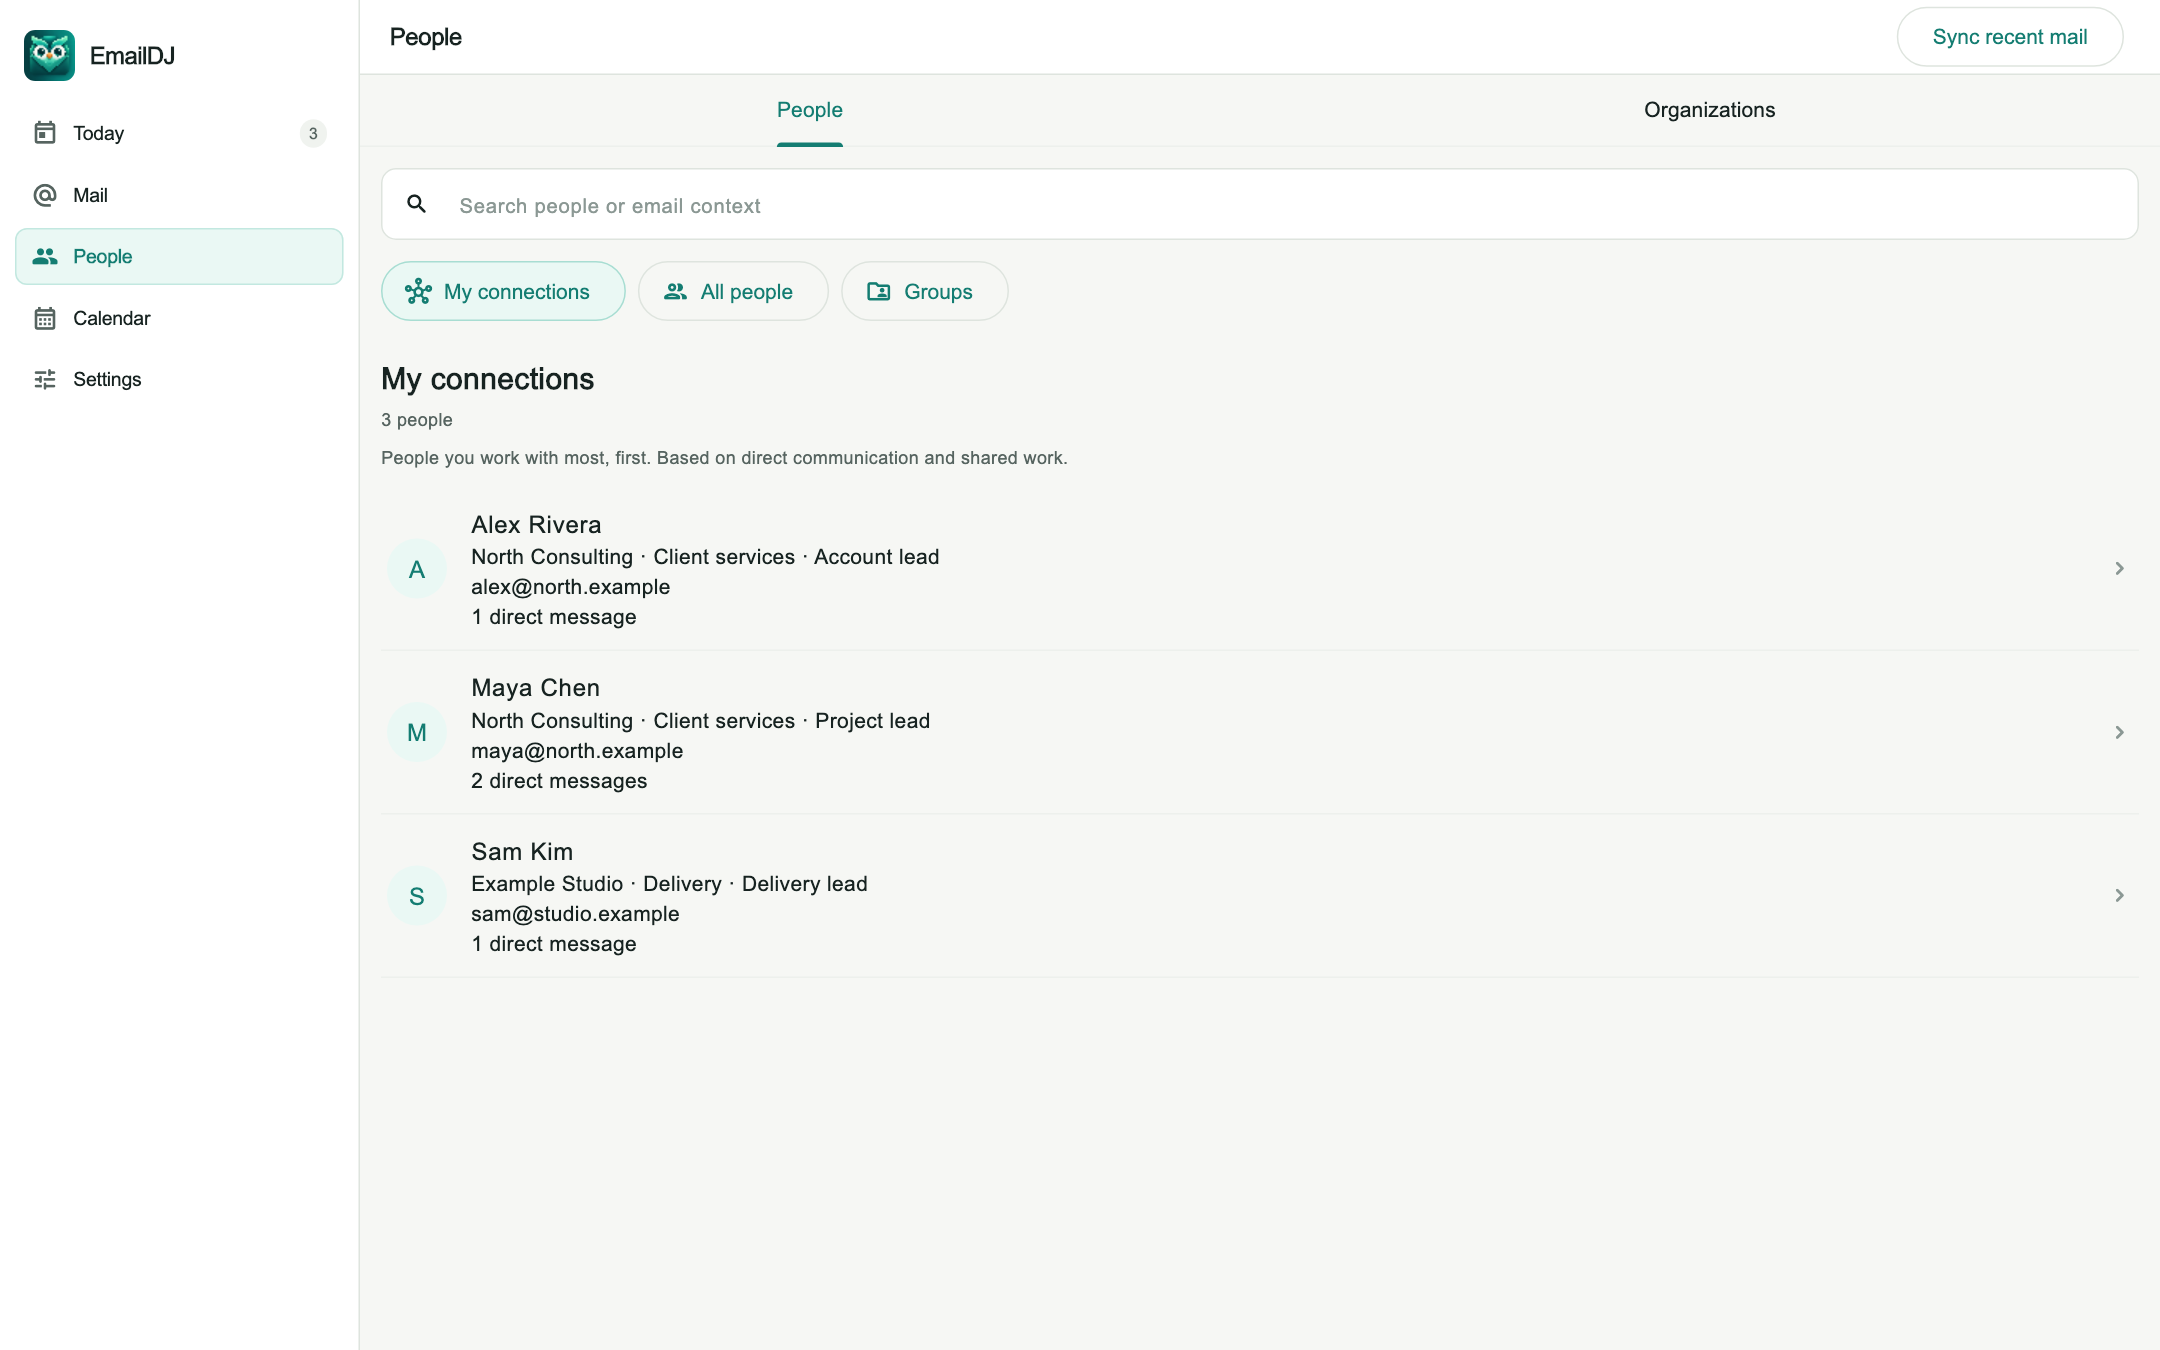This screenshot has height=1350, width=2160.
Task: Click '2 direct messages' under Maya Chen
Action: tap(559, 781)
